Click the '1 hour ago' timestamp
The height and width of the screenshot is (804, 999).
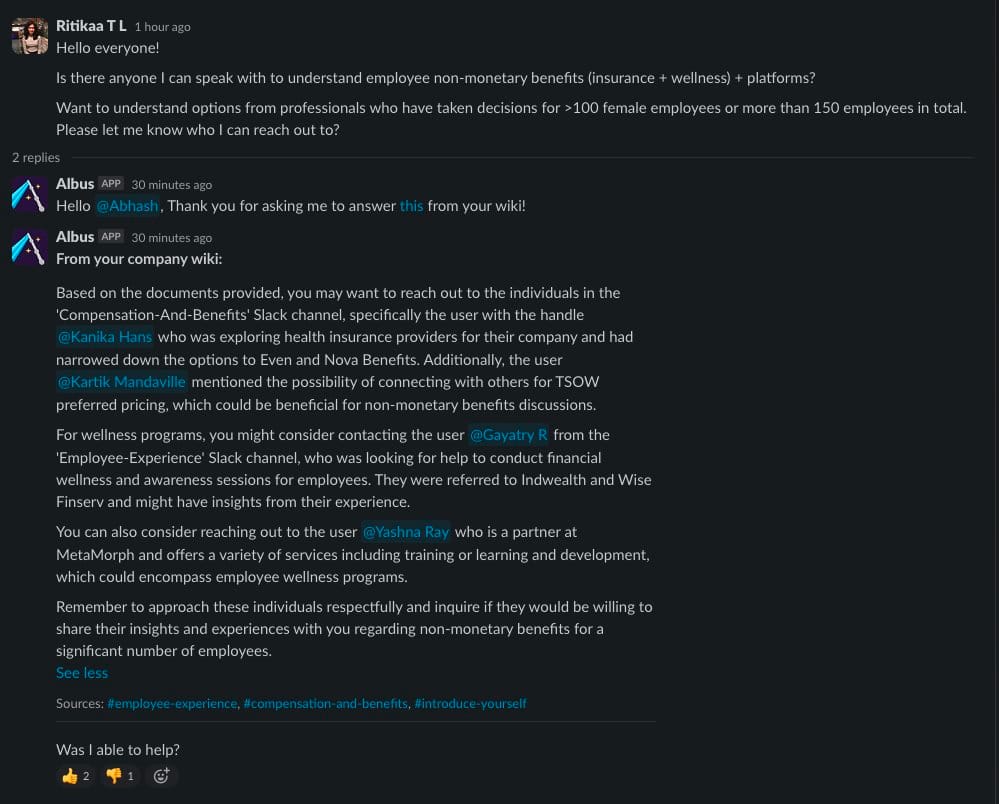(x=162, y=27)
